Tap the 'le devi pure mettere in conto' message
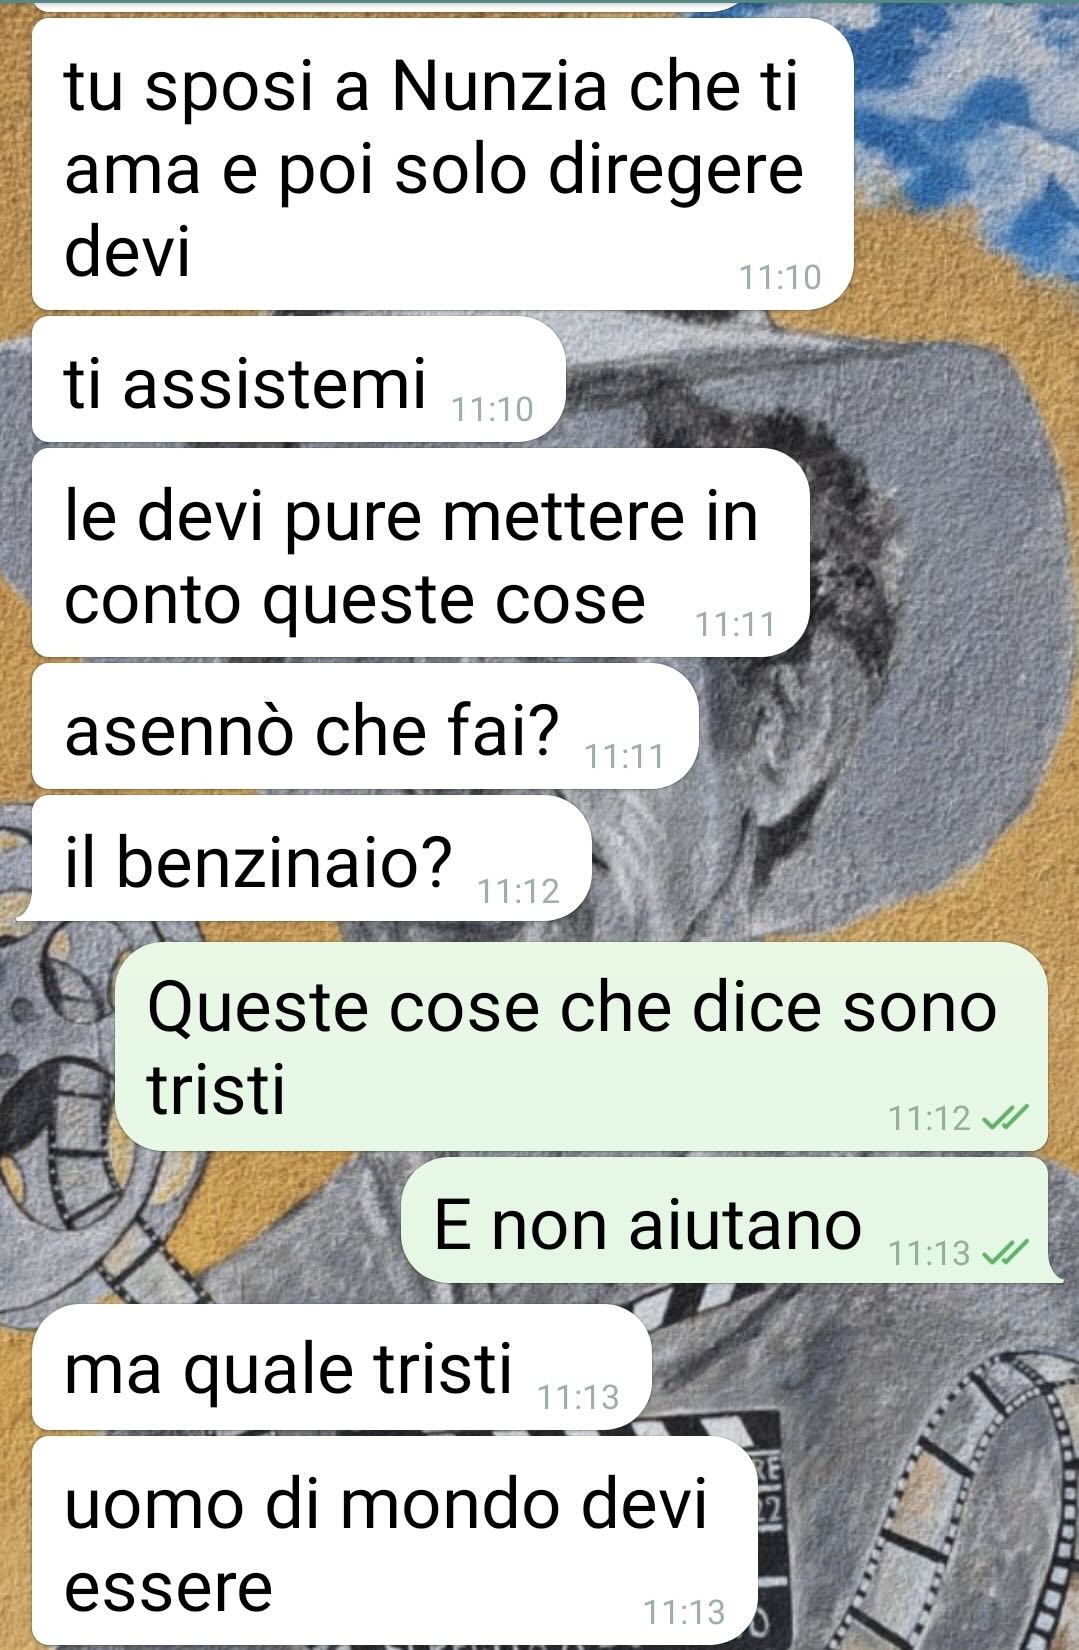Screen dimensions: 1079x1650 (420, 553)
